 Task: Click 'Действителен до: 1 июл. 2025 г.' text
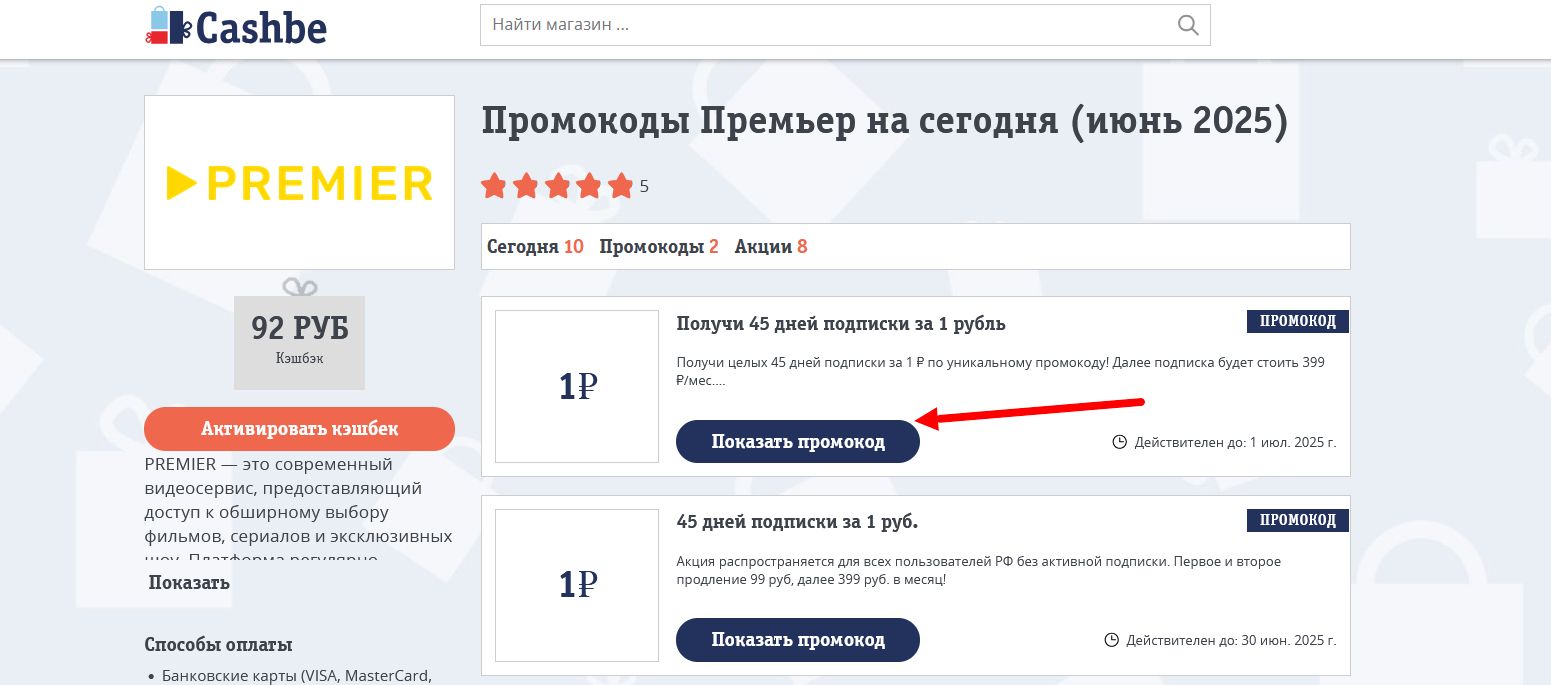(x=1235, y=442)
